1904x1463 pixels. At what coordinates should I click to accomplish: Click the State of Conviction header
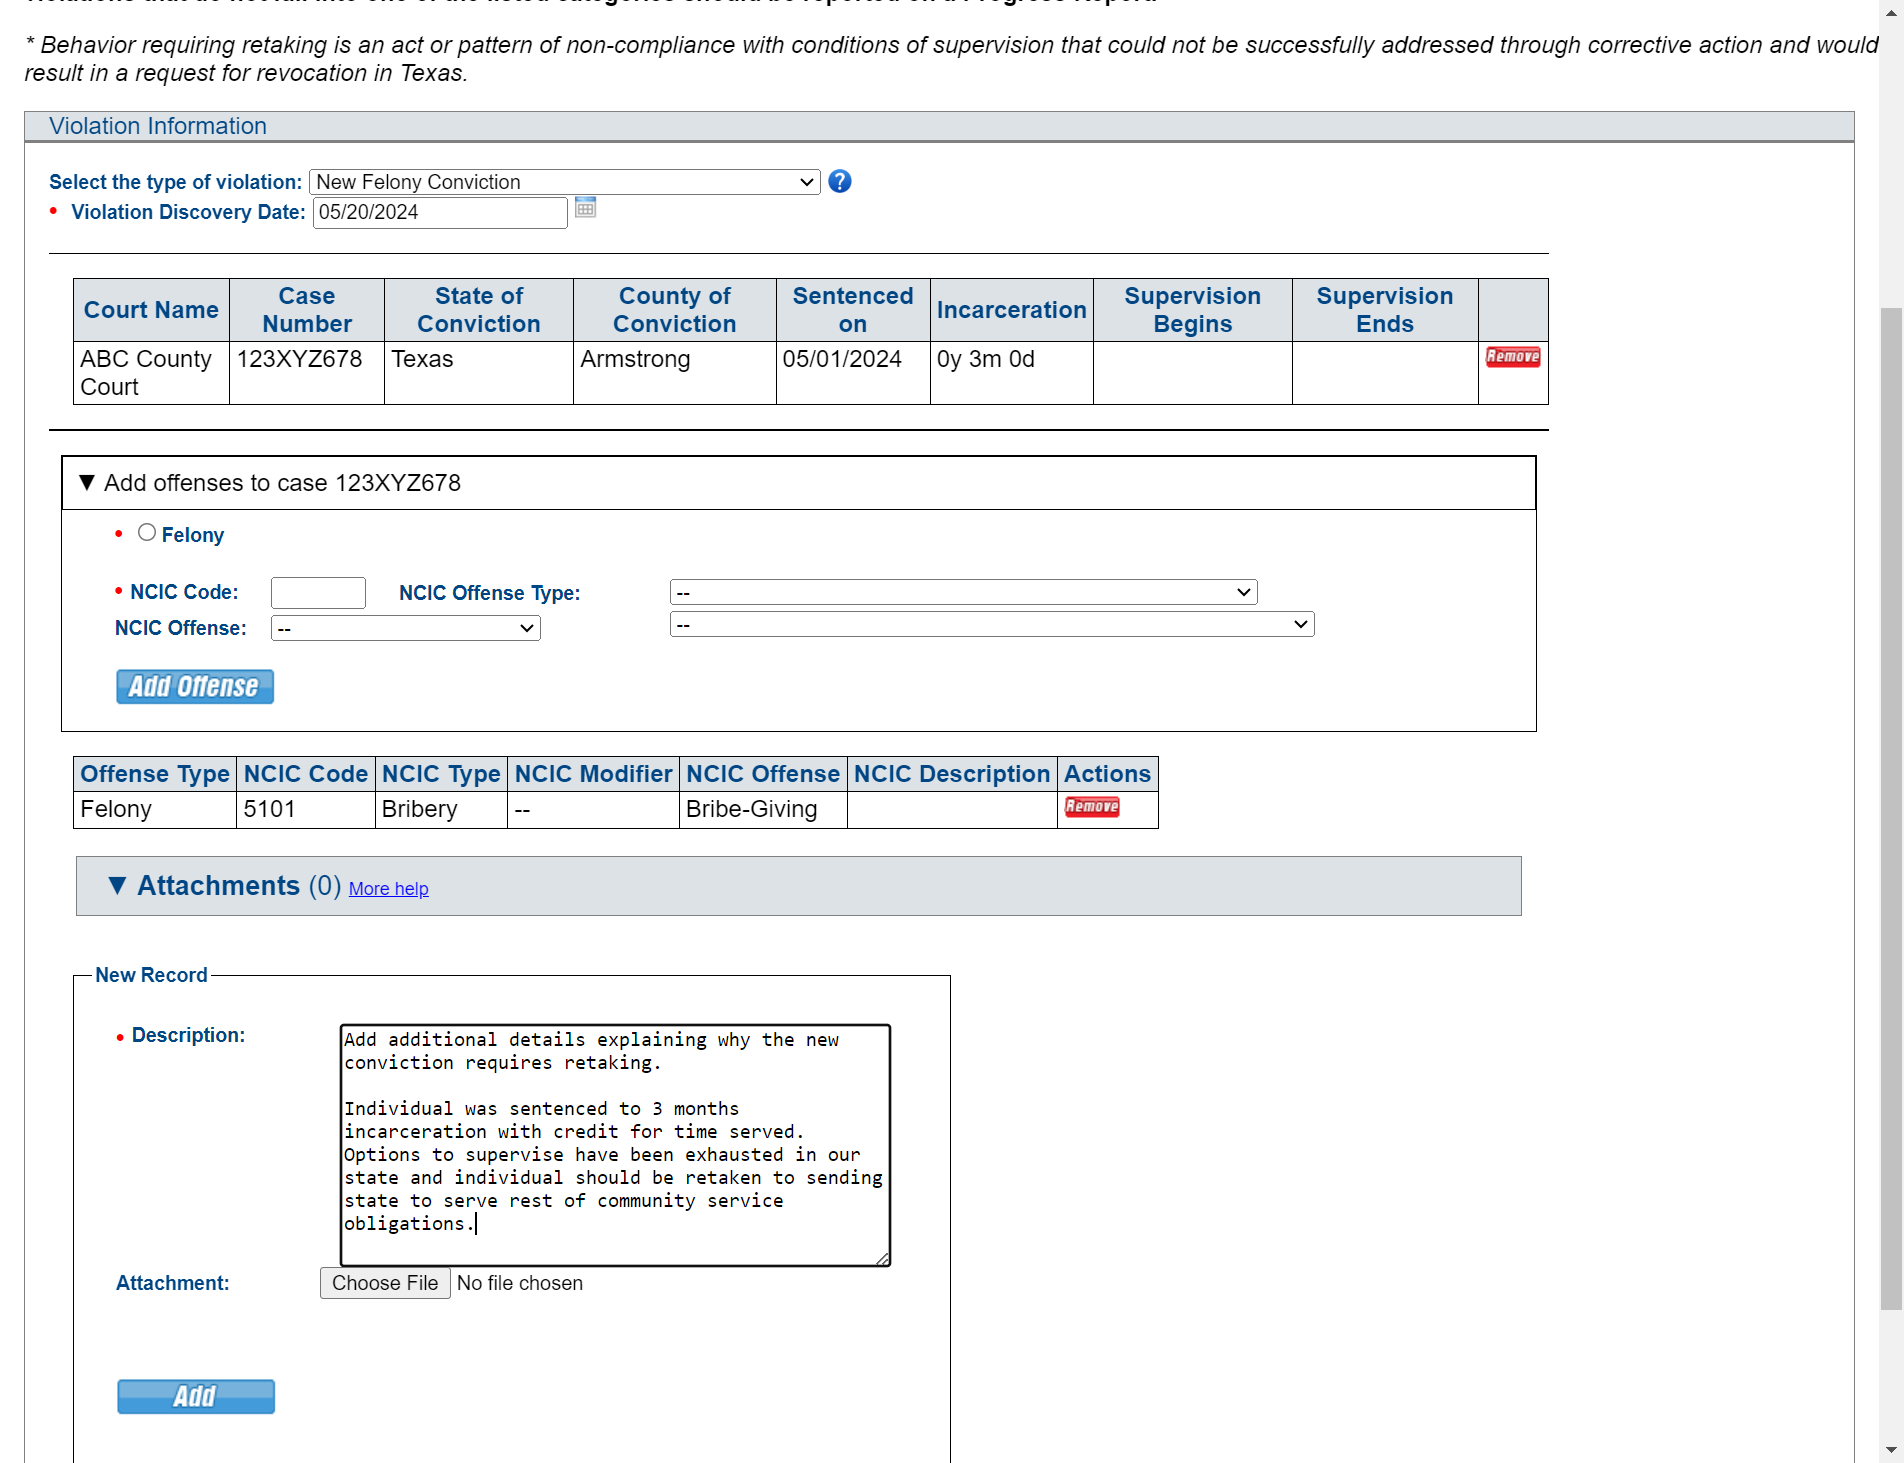(x=479, y=310)
